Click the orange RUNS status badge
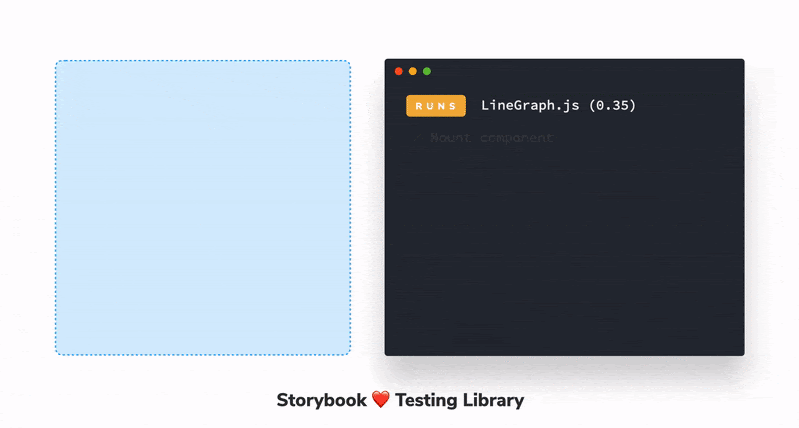Screen dimensions: 799x428 [x=436, y=106]
